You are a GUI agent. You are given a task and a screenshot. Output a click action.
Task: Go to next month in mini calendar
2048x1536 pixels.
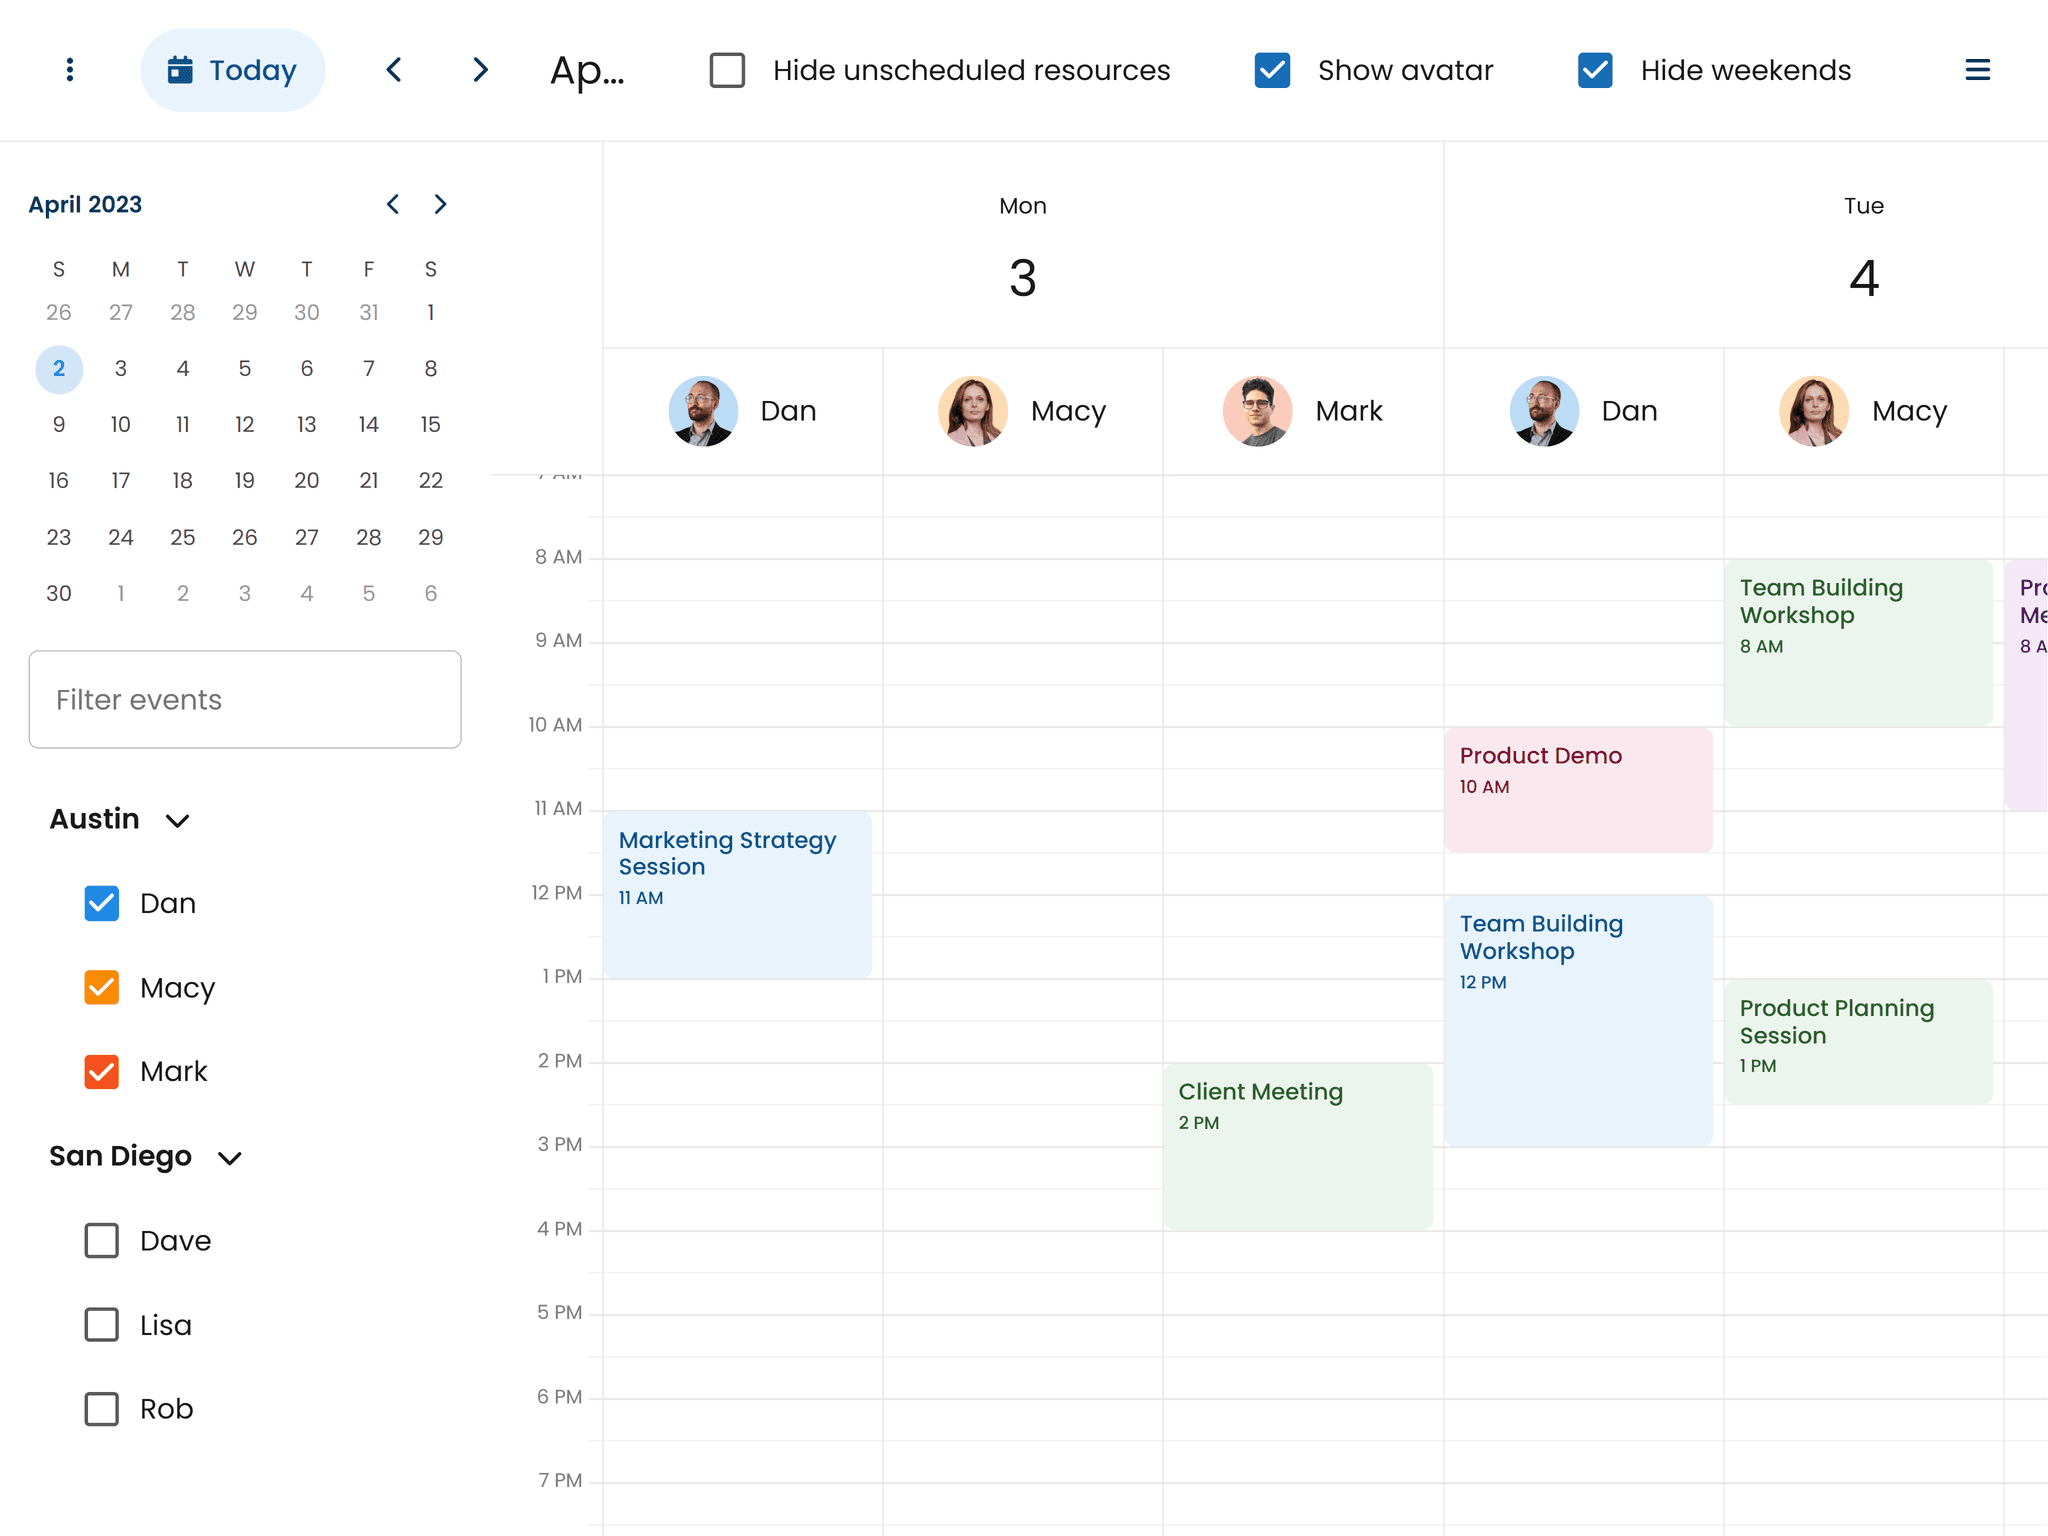point(440,204)
